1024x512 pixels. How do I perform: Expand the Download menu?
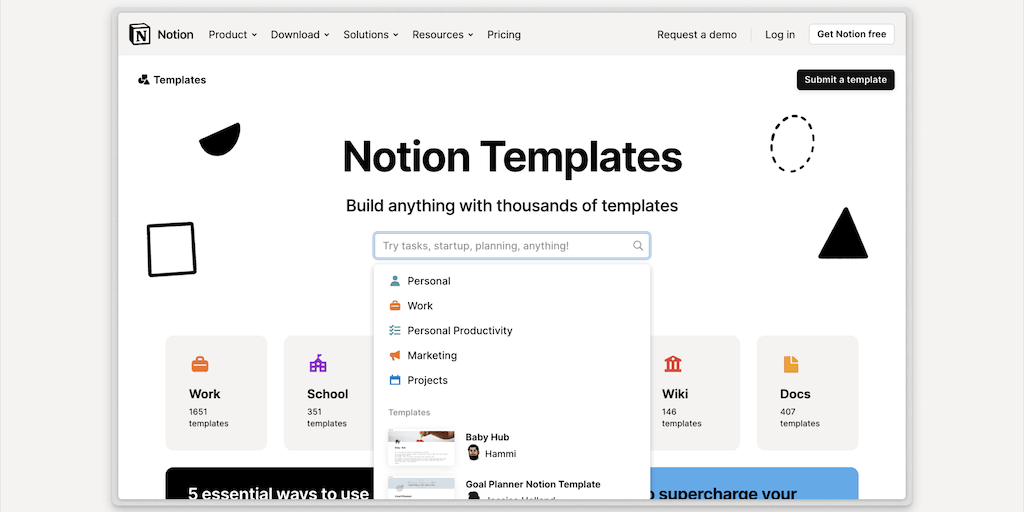(x=300, y=35)
